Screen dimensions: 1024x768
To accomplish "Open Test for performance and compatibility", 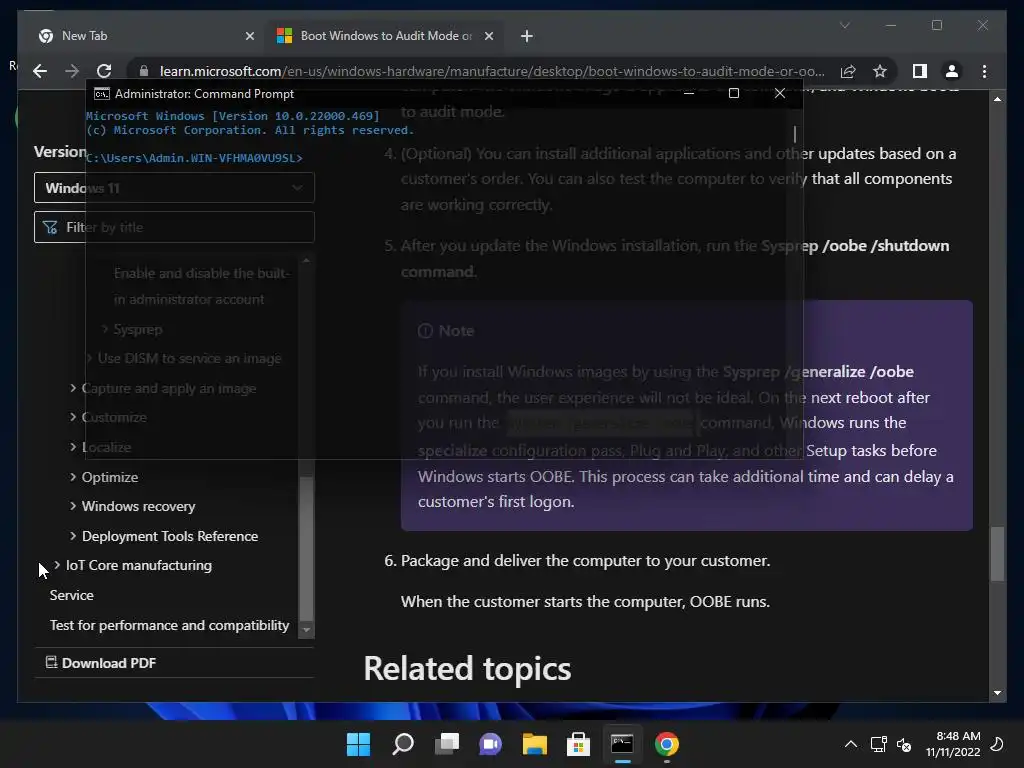I will click(169, 625).
